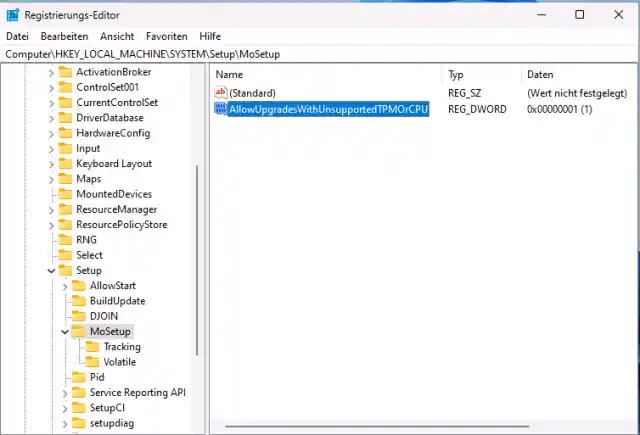Expand the DriverDatabase key
This screenshot has height=435, width=640.
click(x=51, y=119)
